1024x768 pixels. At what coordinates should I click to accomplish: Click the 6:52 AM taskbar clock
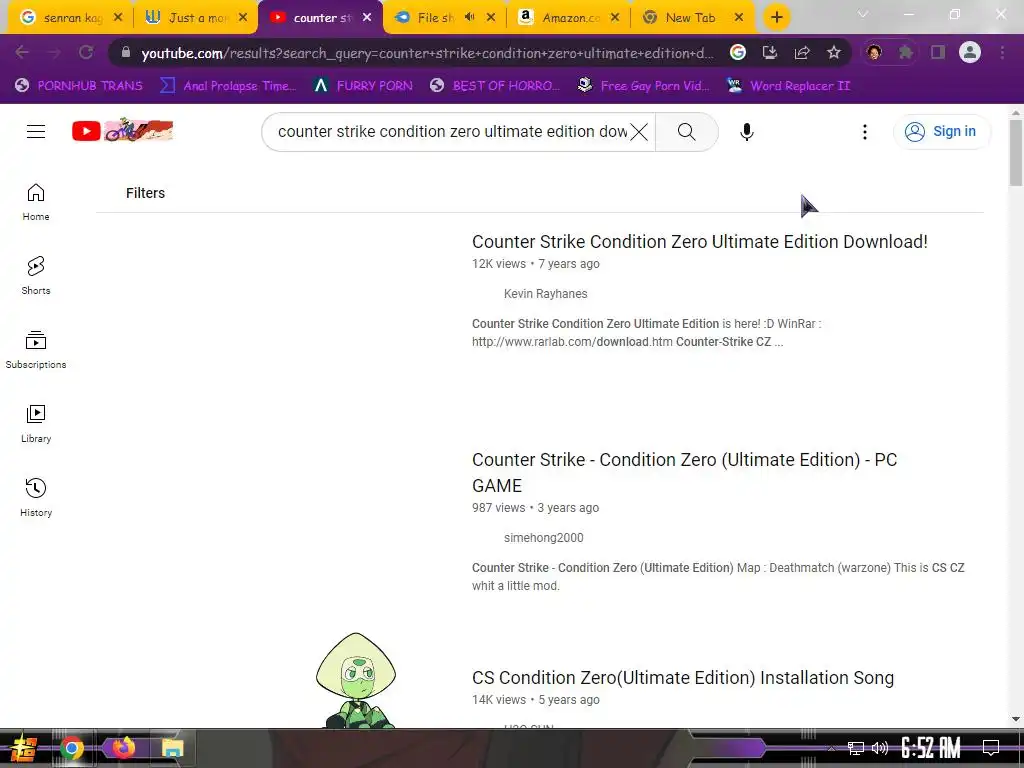pyautogui.click(x=930, y=748)
